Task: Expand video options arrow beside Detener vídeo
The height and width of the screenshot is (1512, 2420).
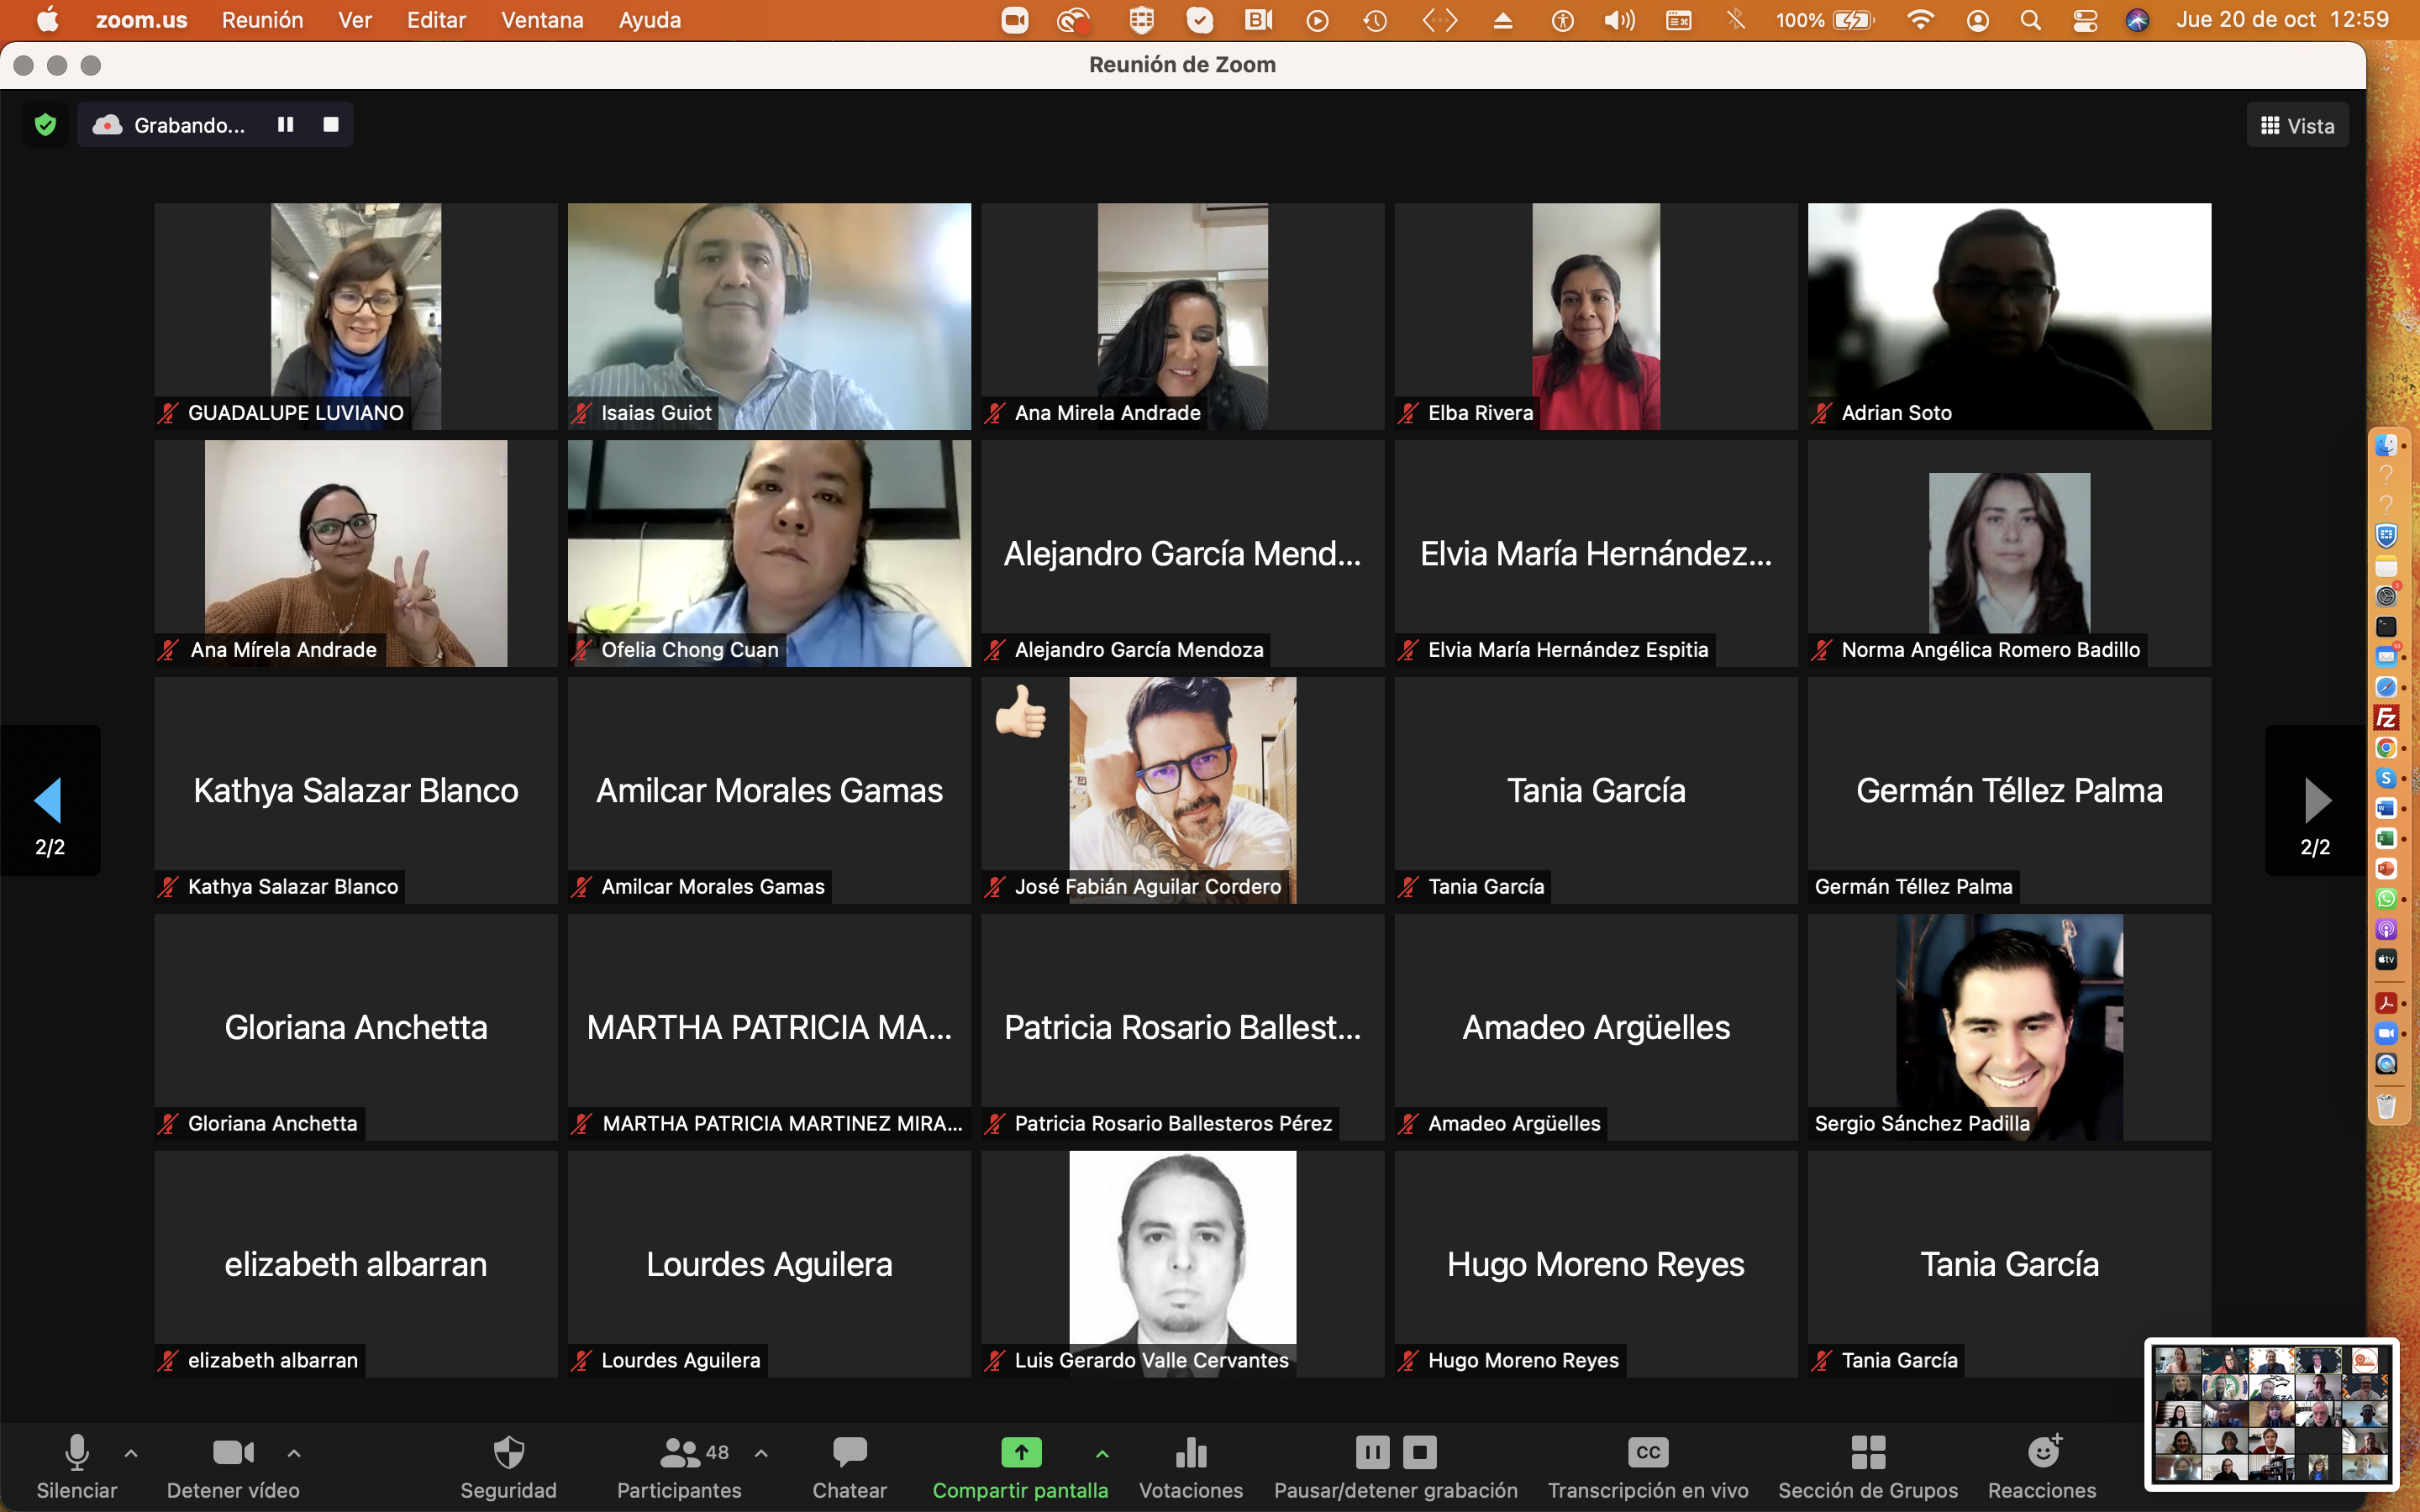Action: (294, 1453)
